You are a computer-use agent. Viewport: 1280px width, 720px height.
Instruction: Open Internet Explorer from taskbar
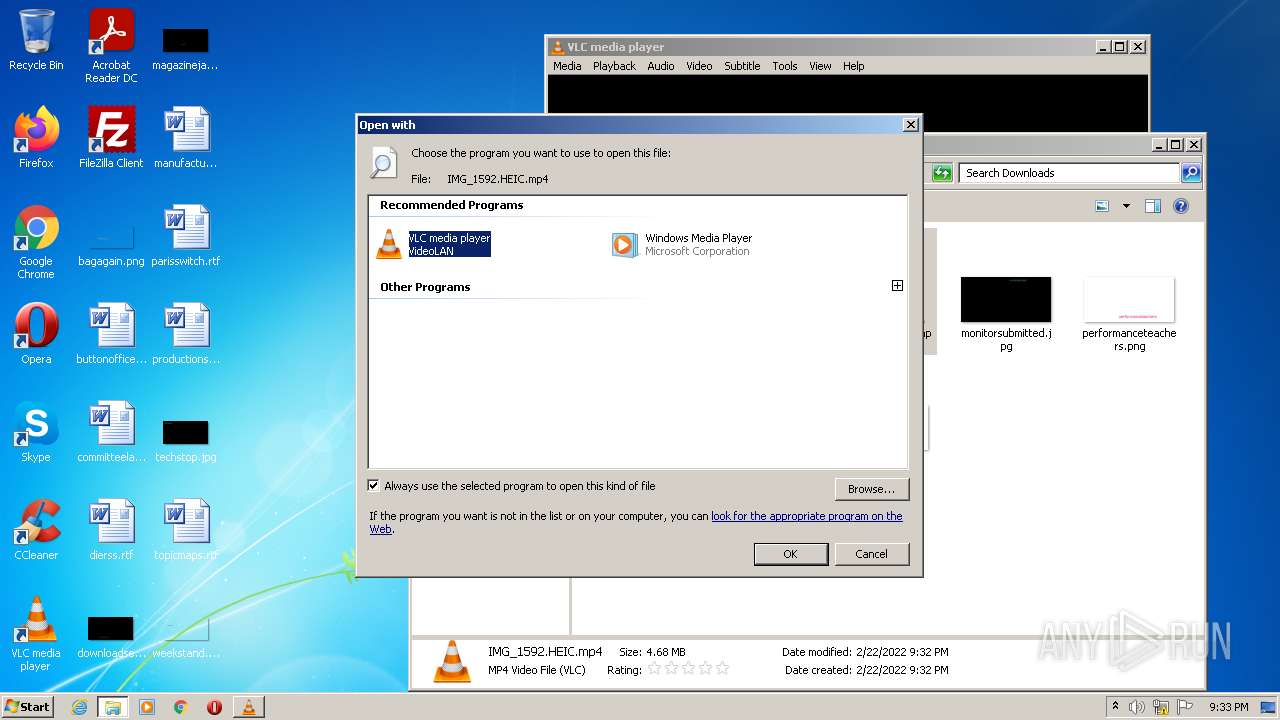(80, 707)
